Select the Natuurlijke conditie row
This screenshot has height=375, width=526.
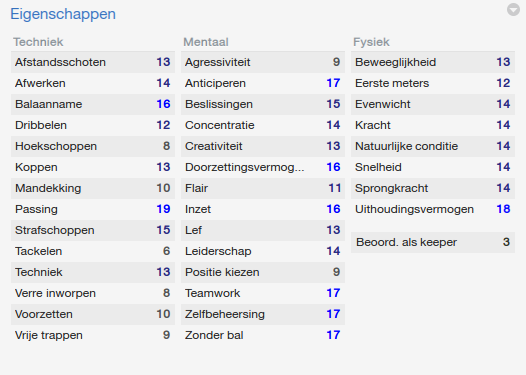pyautogui.click(x=433, y=146)
